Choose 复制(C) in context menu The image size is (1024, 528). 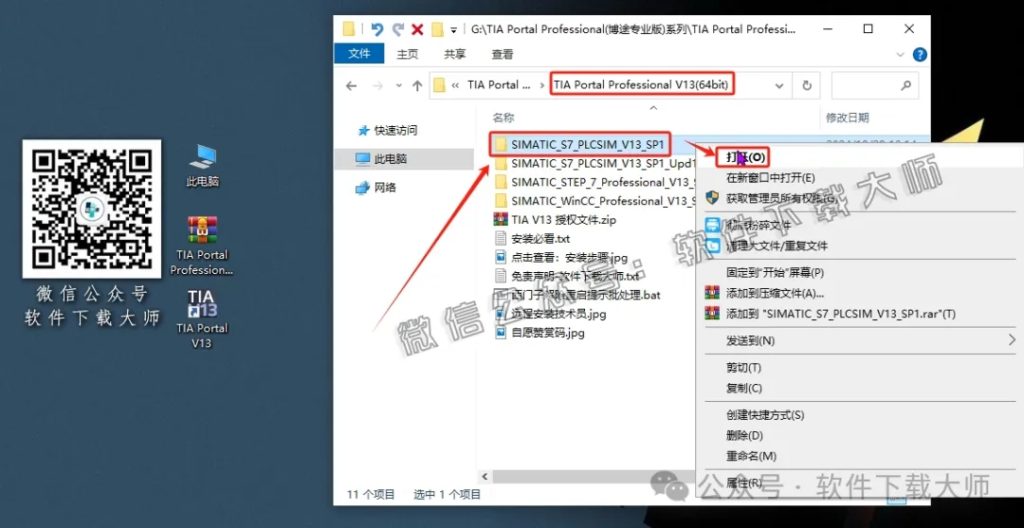744,388
